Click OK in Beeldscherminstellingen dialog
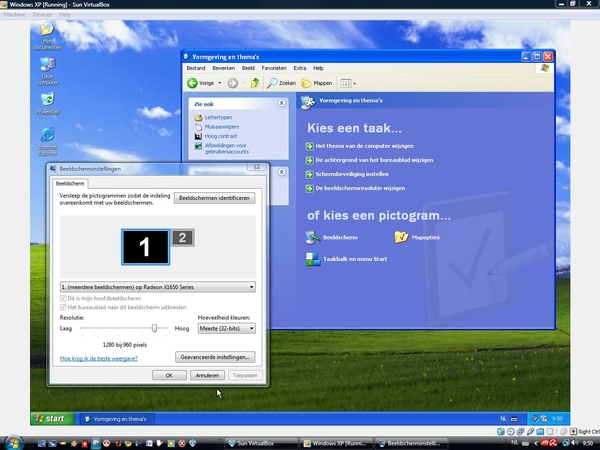 click(x=169, y=375)
